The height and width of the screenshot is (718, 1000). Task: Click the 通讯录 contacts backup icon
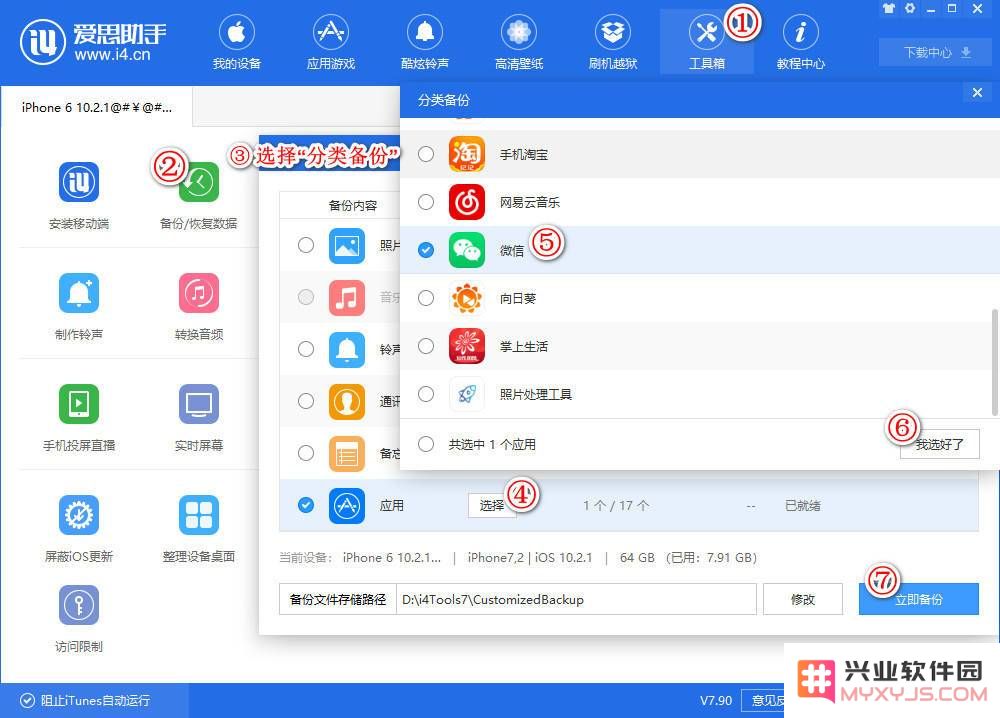click(x=346, y=401)
